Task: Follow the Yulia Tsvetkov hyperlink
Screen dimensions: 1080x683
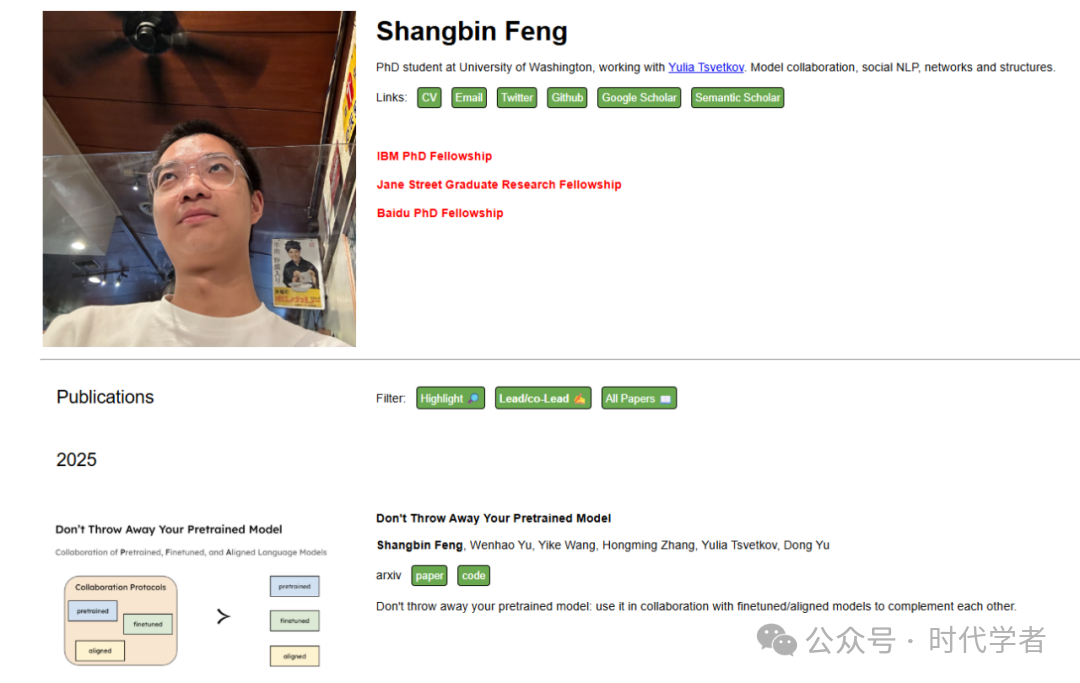Action: point(706,68)
